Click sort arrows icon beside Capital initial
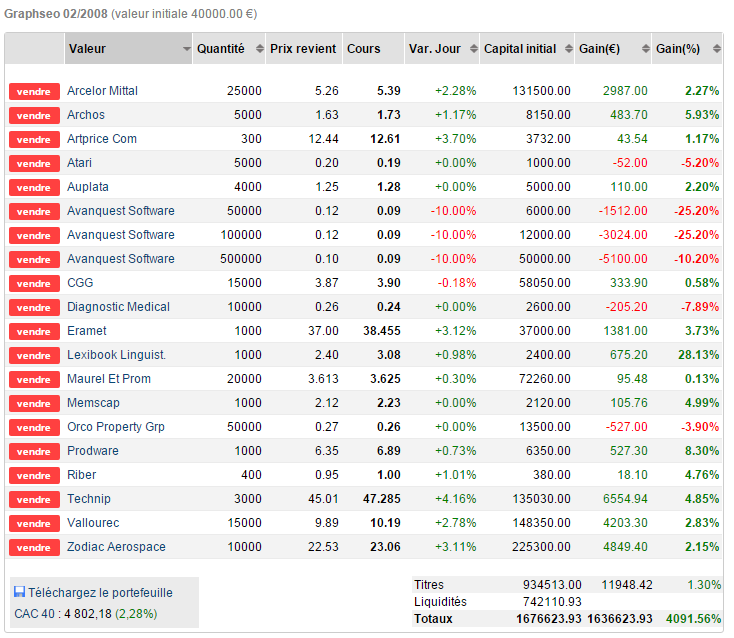The height and width of the screenshot is (638, 734). coord(567,49)
